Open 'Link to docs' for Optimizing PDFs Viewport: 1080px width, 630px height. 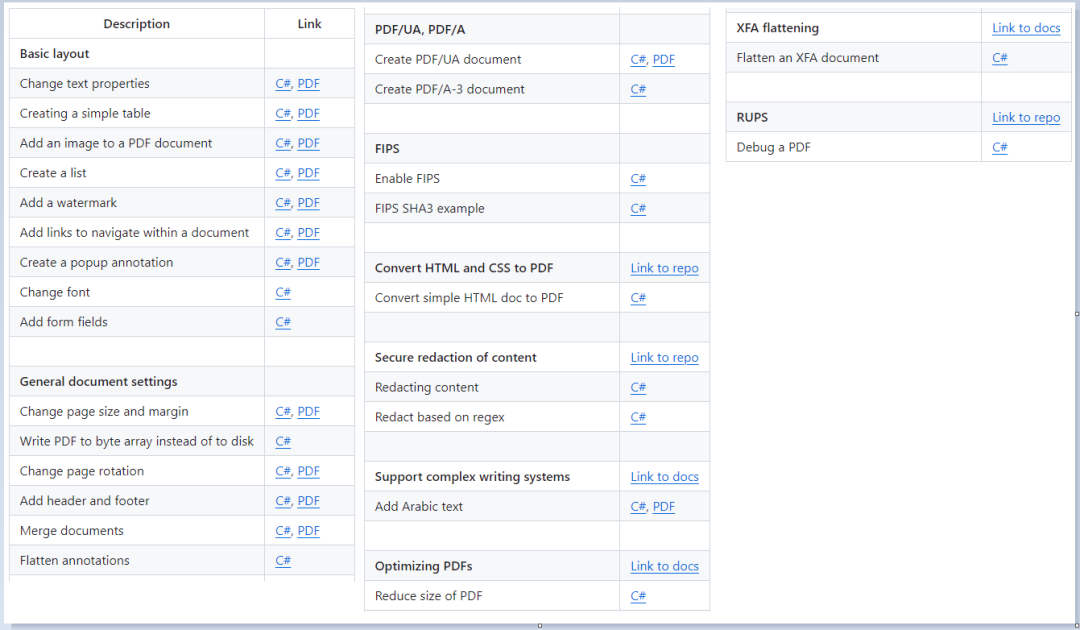(x=665, y=566)
